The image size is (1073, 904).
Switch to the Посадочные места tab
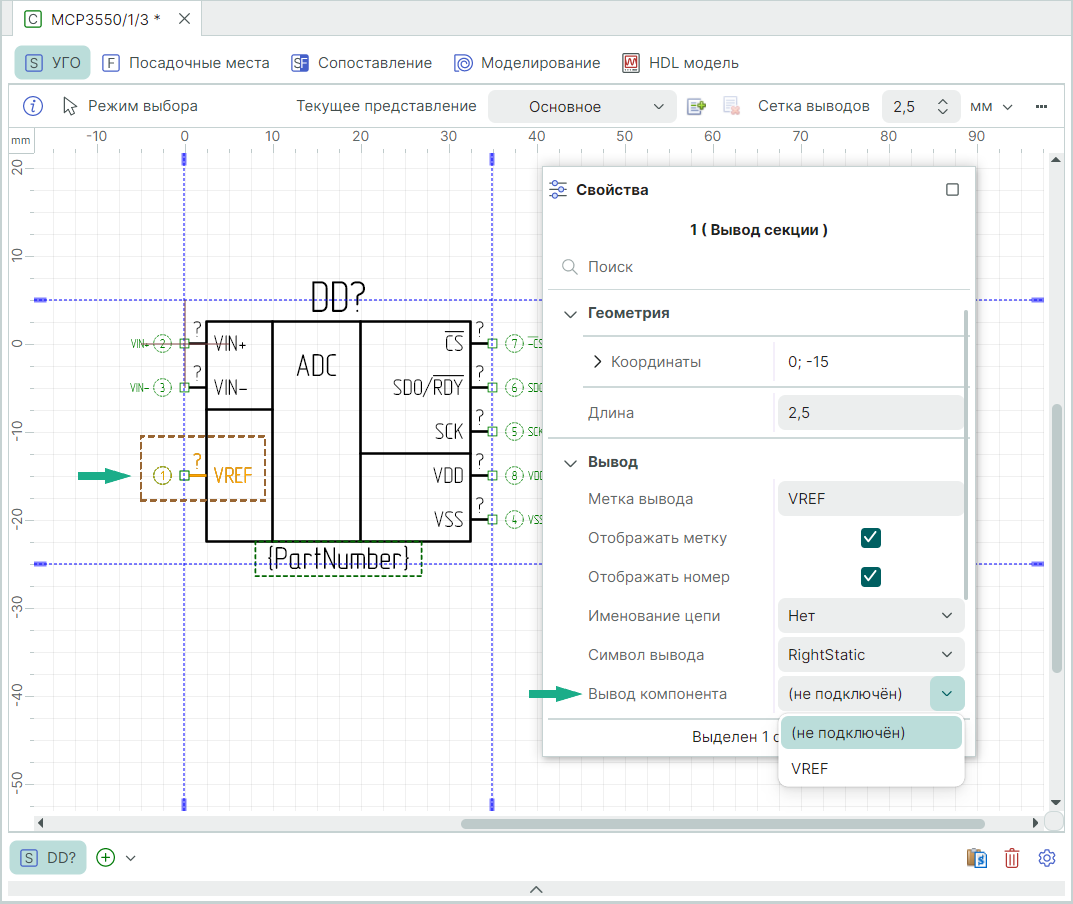pyautogui.click(x=186, y=63)
